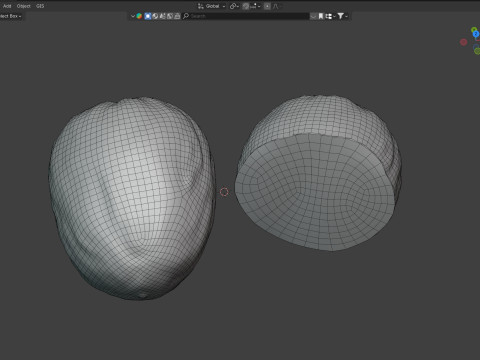Screen dimensions: 480x360
Task: Open the GIS menu
Action: tap(40, 6)
